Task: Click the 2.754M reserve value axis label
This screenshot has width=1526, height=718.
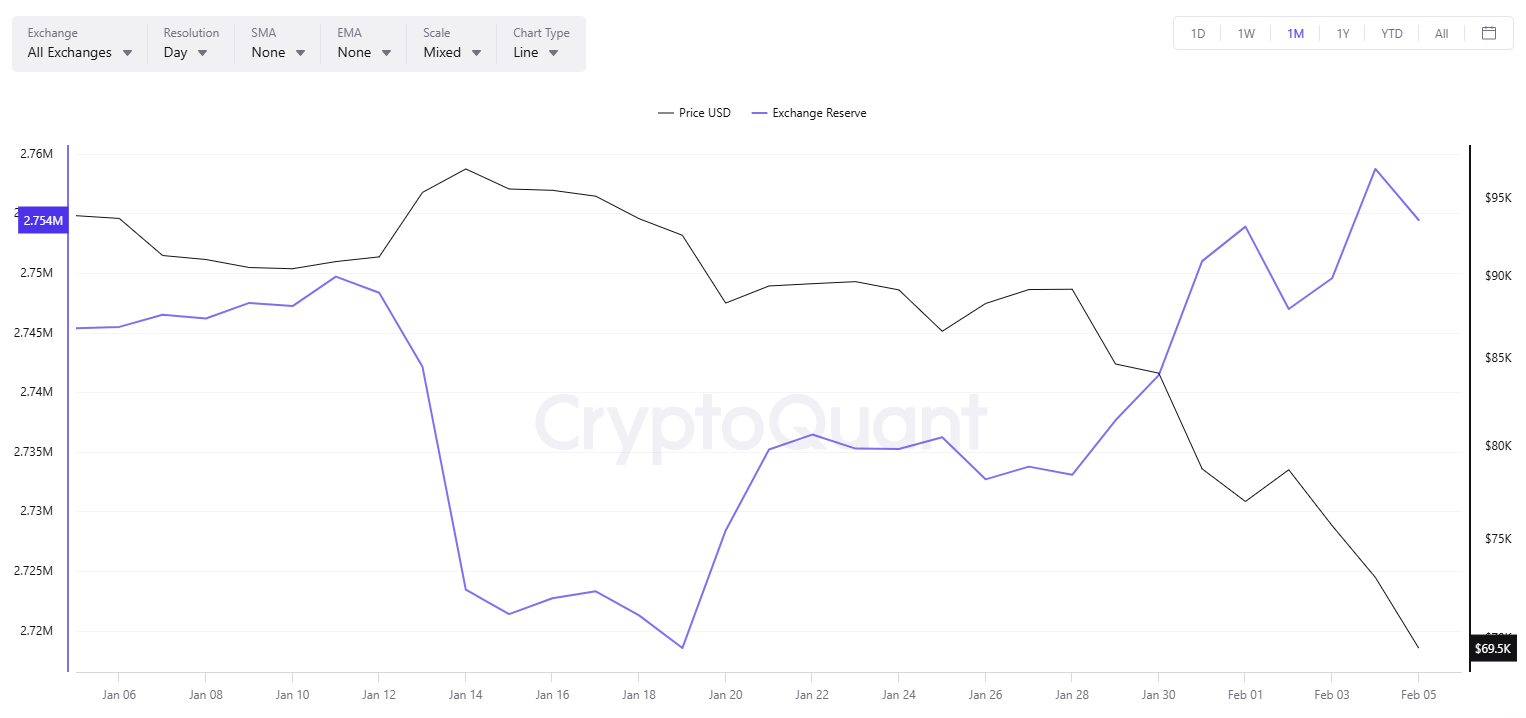Action: point(42,219)
